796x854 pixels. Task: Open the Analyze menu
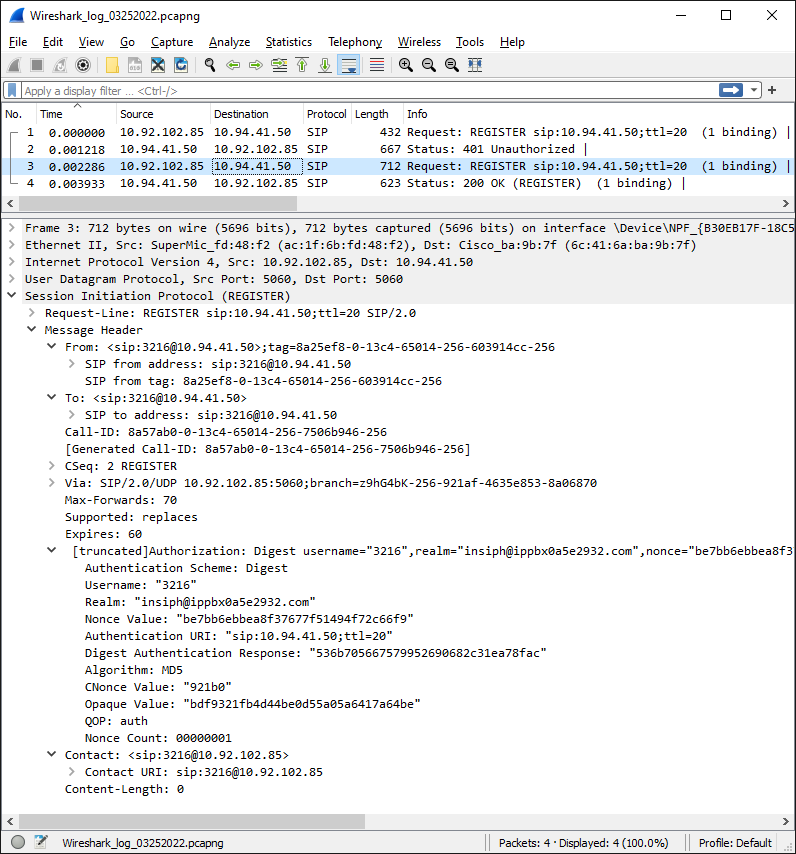(229, 42)
